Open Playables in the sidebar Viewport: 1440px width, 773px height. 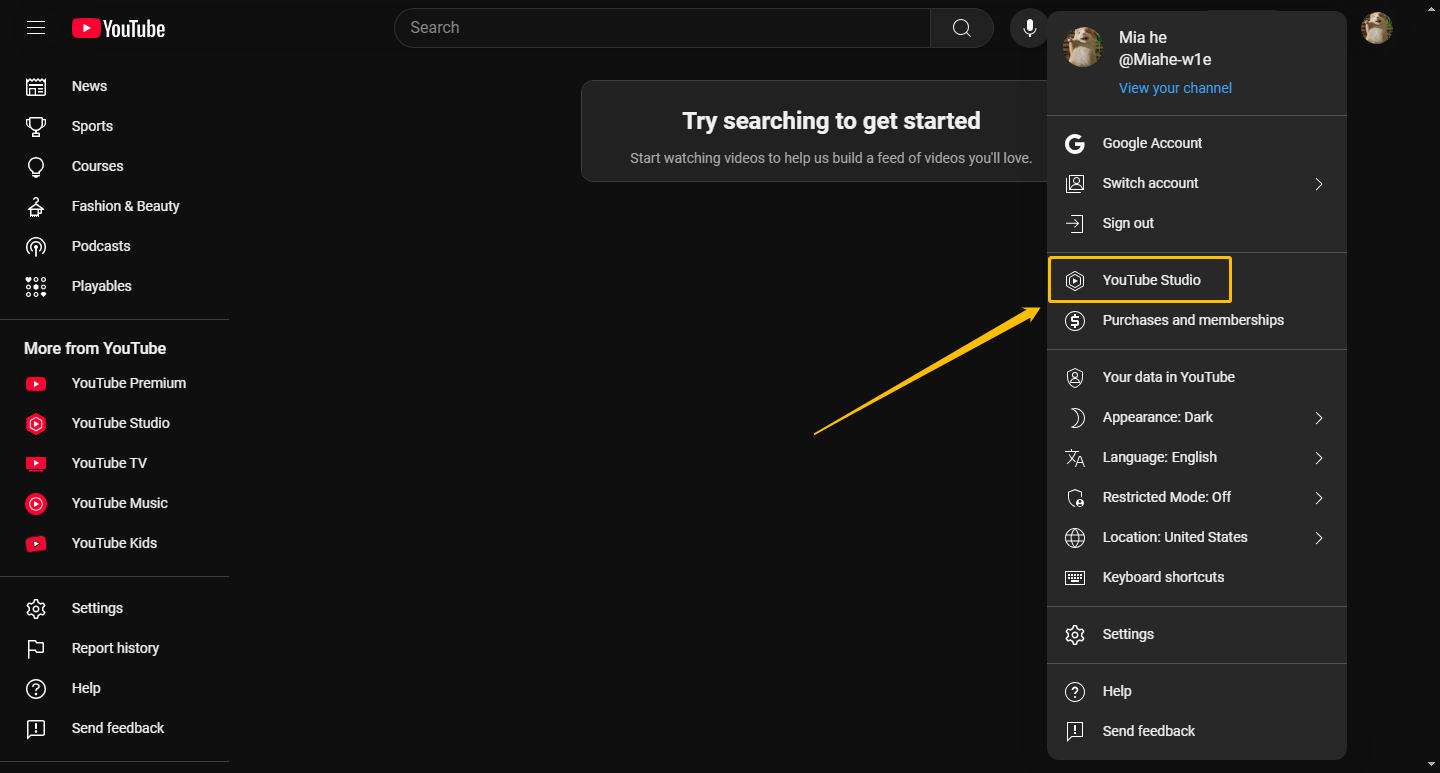(x=114, y=286)
